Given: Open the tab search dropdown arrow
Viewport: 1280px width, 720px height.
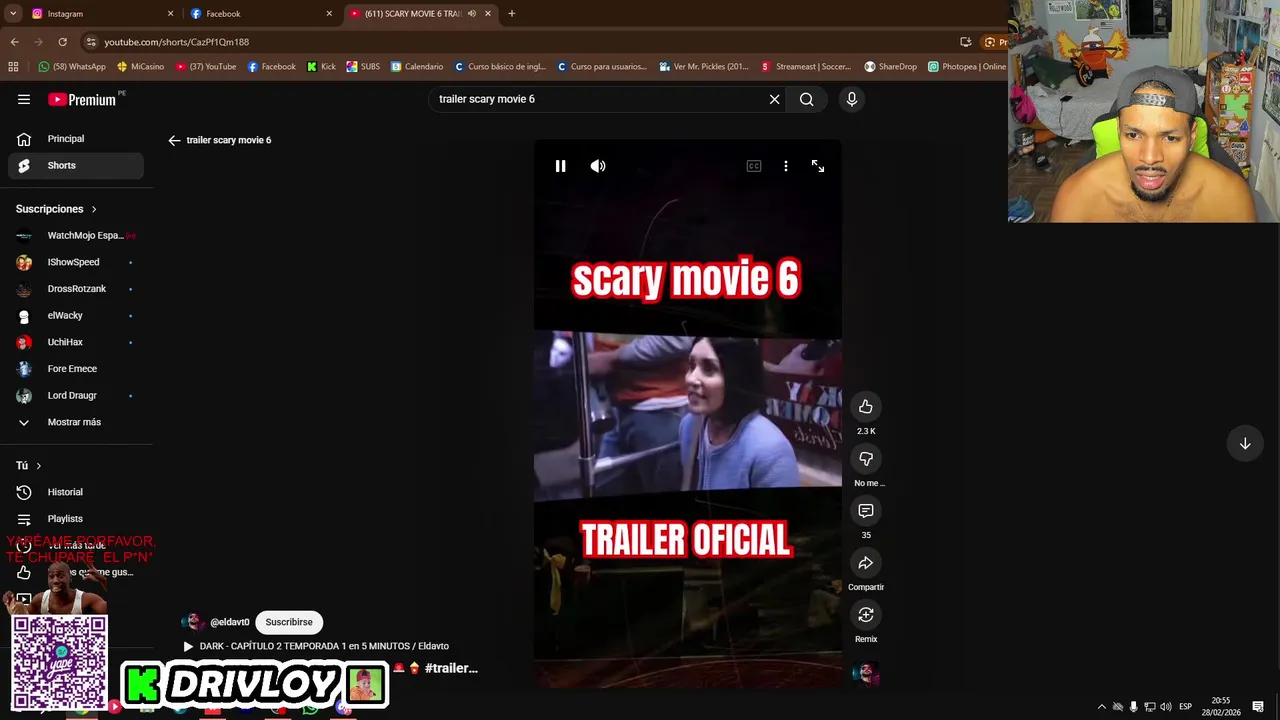Looking at the screenshot, I should click(x=13, y=14).
